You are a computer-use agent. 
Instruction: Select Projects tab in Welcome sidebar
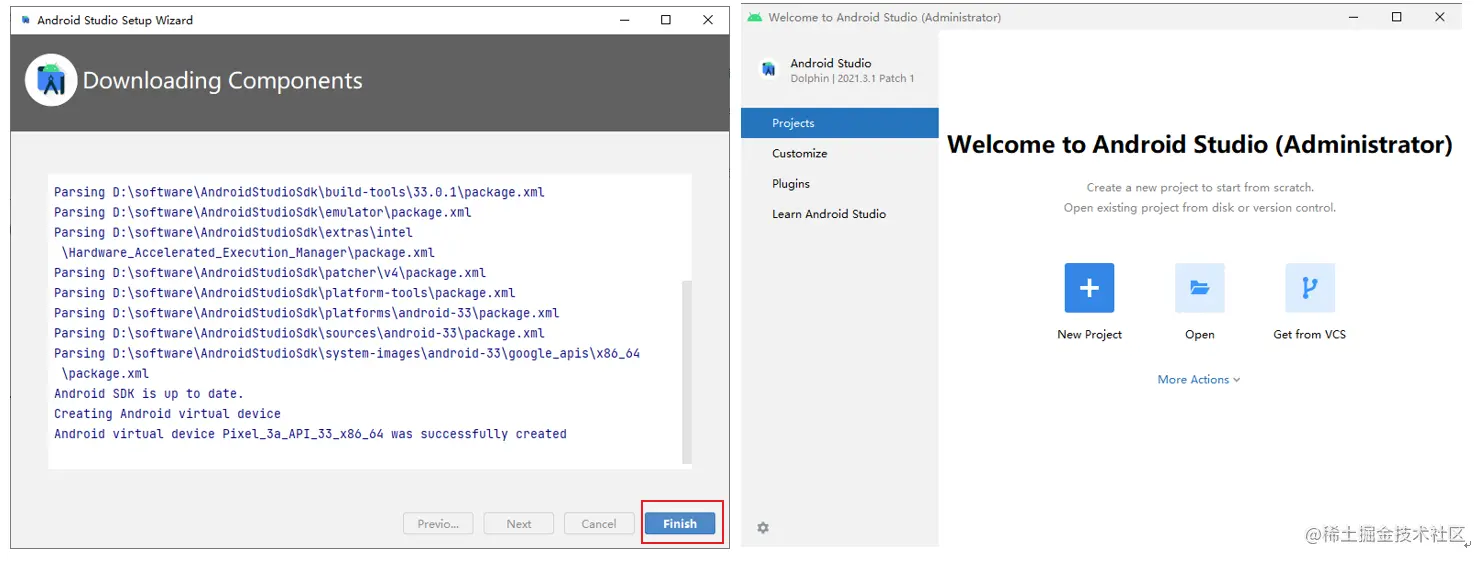click(x=840, y=123)
